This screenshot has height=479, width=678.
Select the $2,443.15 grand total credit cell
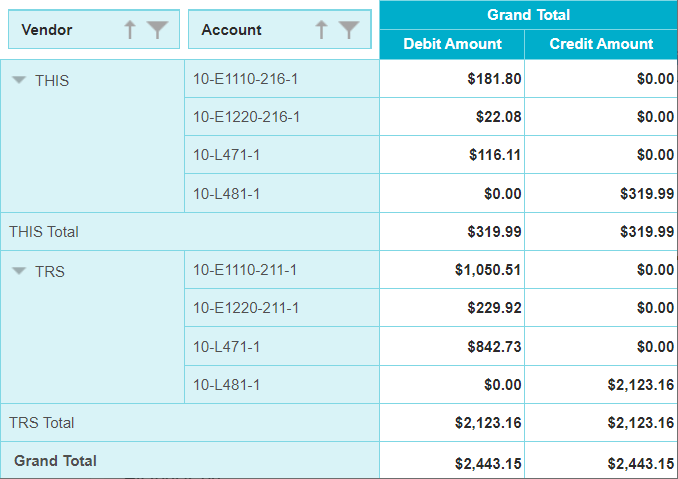(640, 463)
